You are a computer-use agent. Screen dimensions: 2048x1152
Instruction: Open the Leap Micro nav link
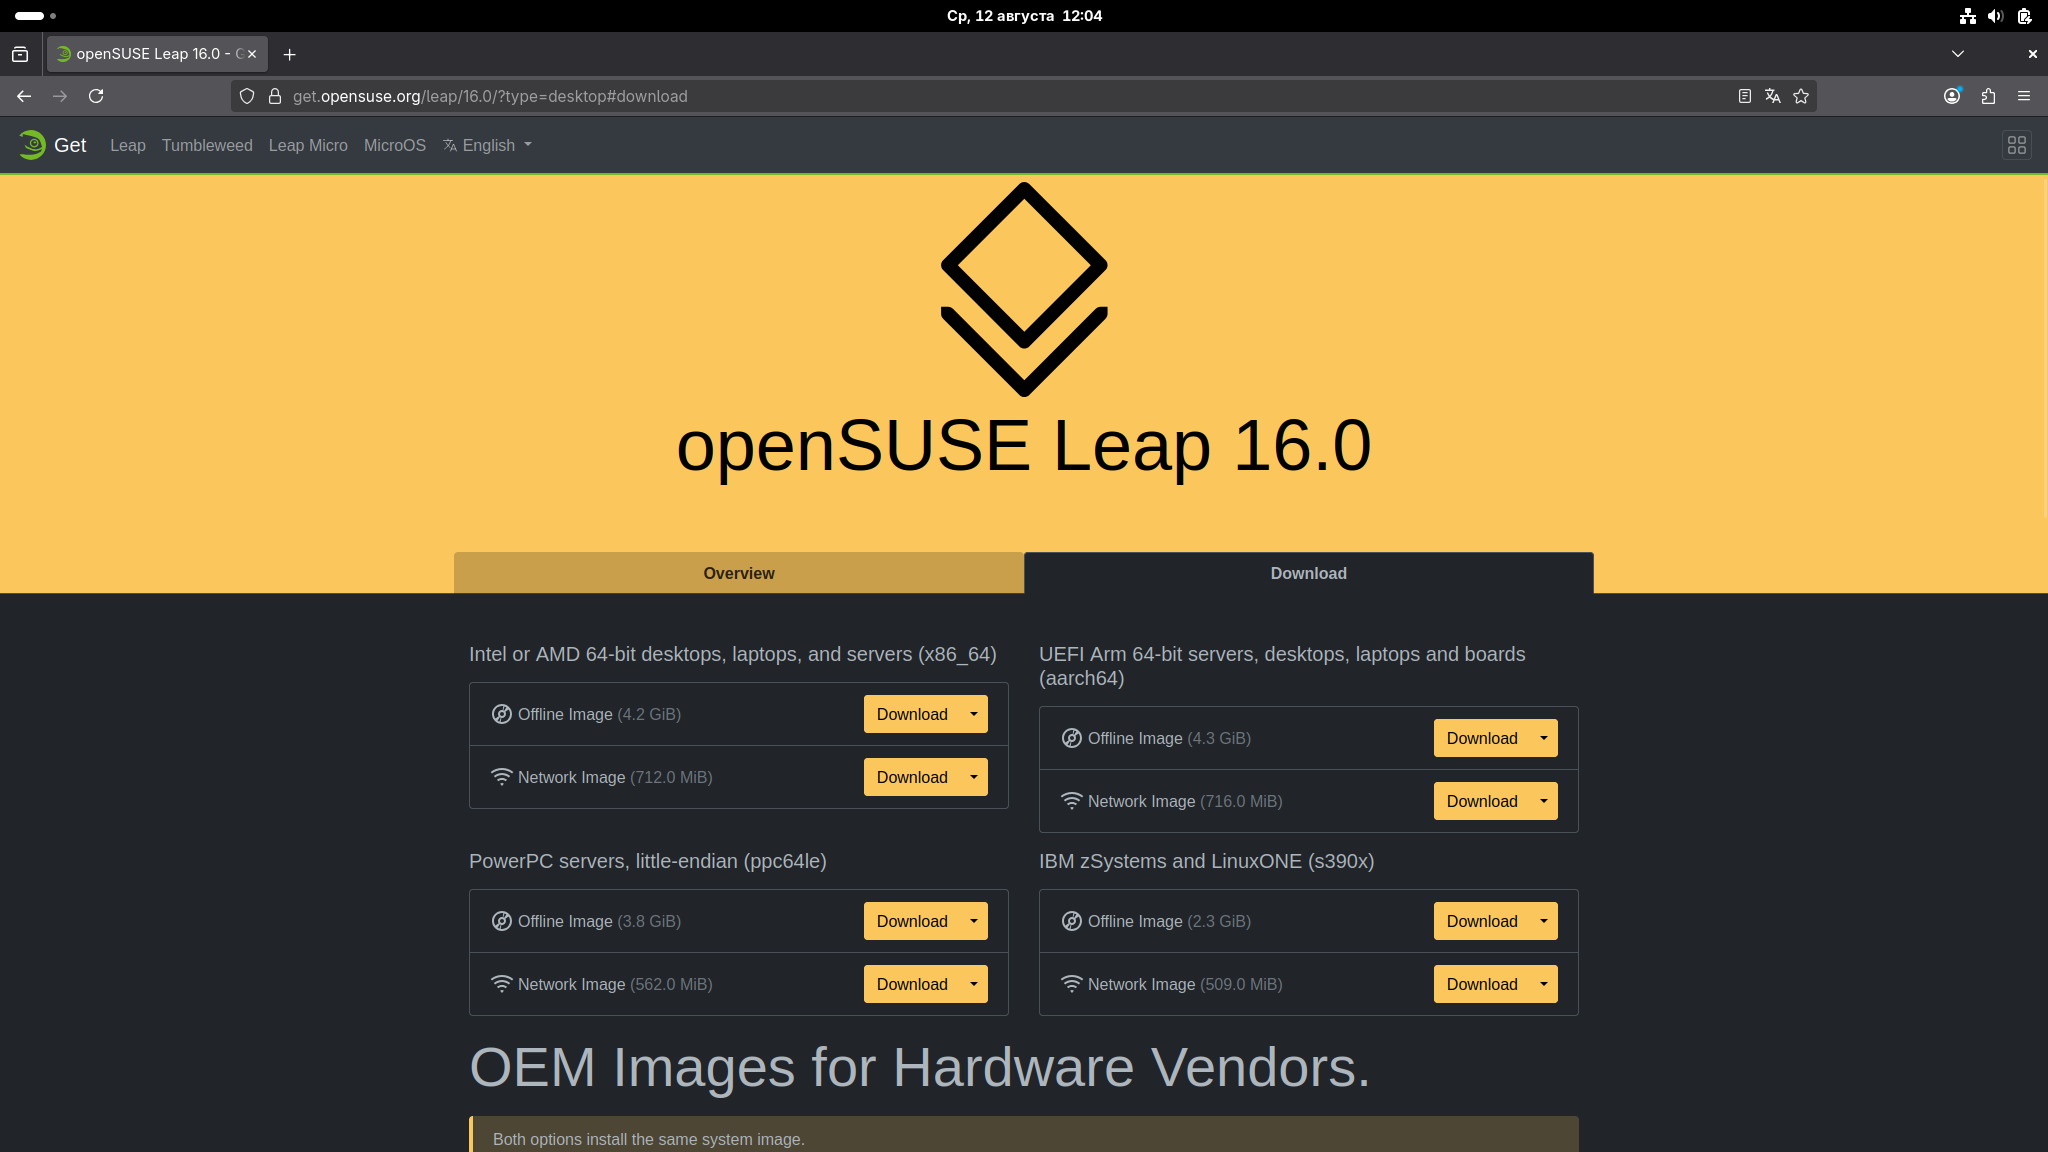point(308,145)
